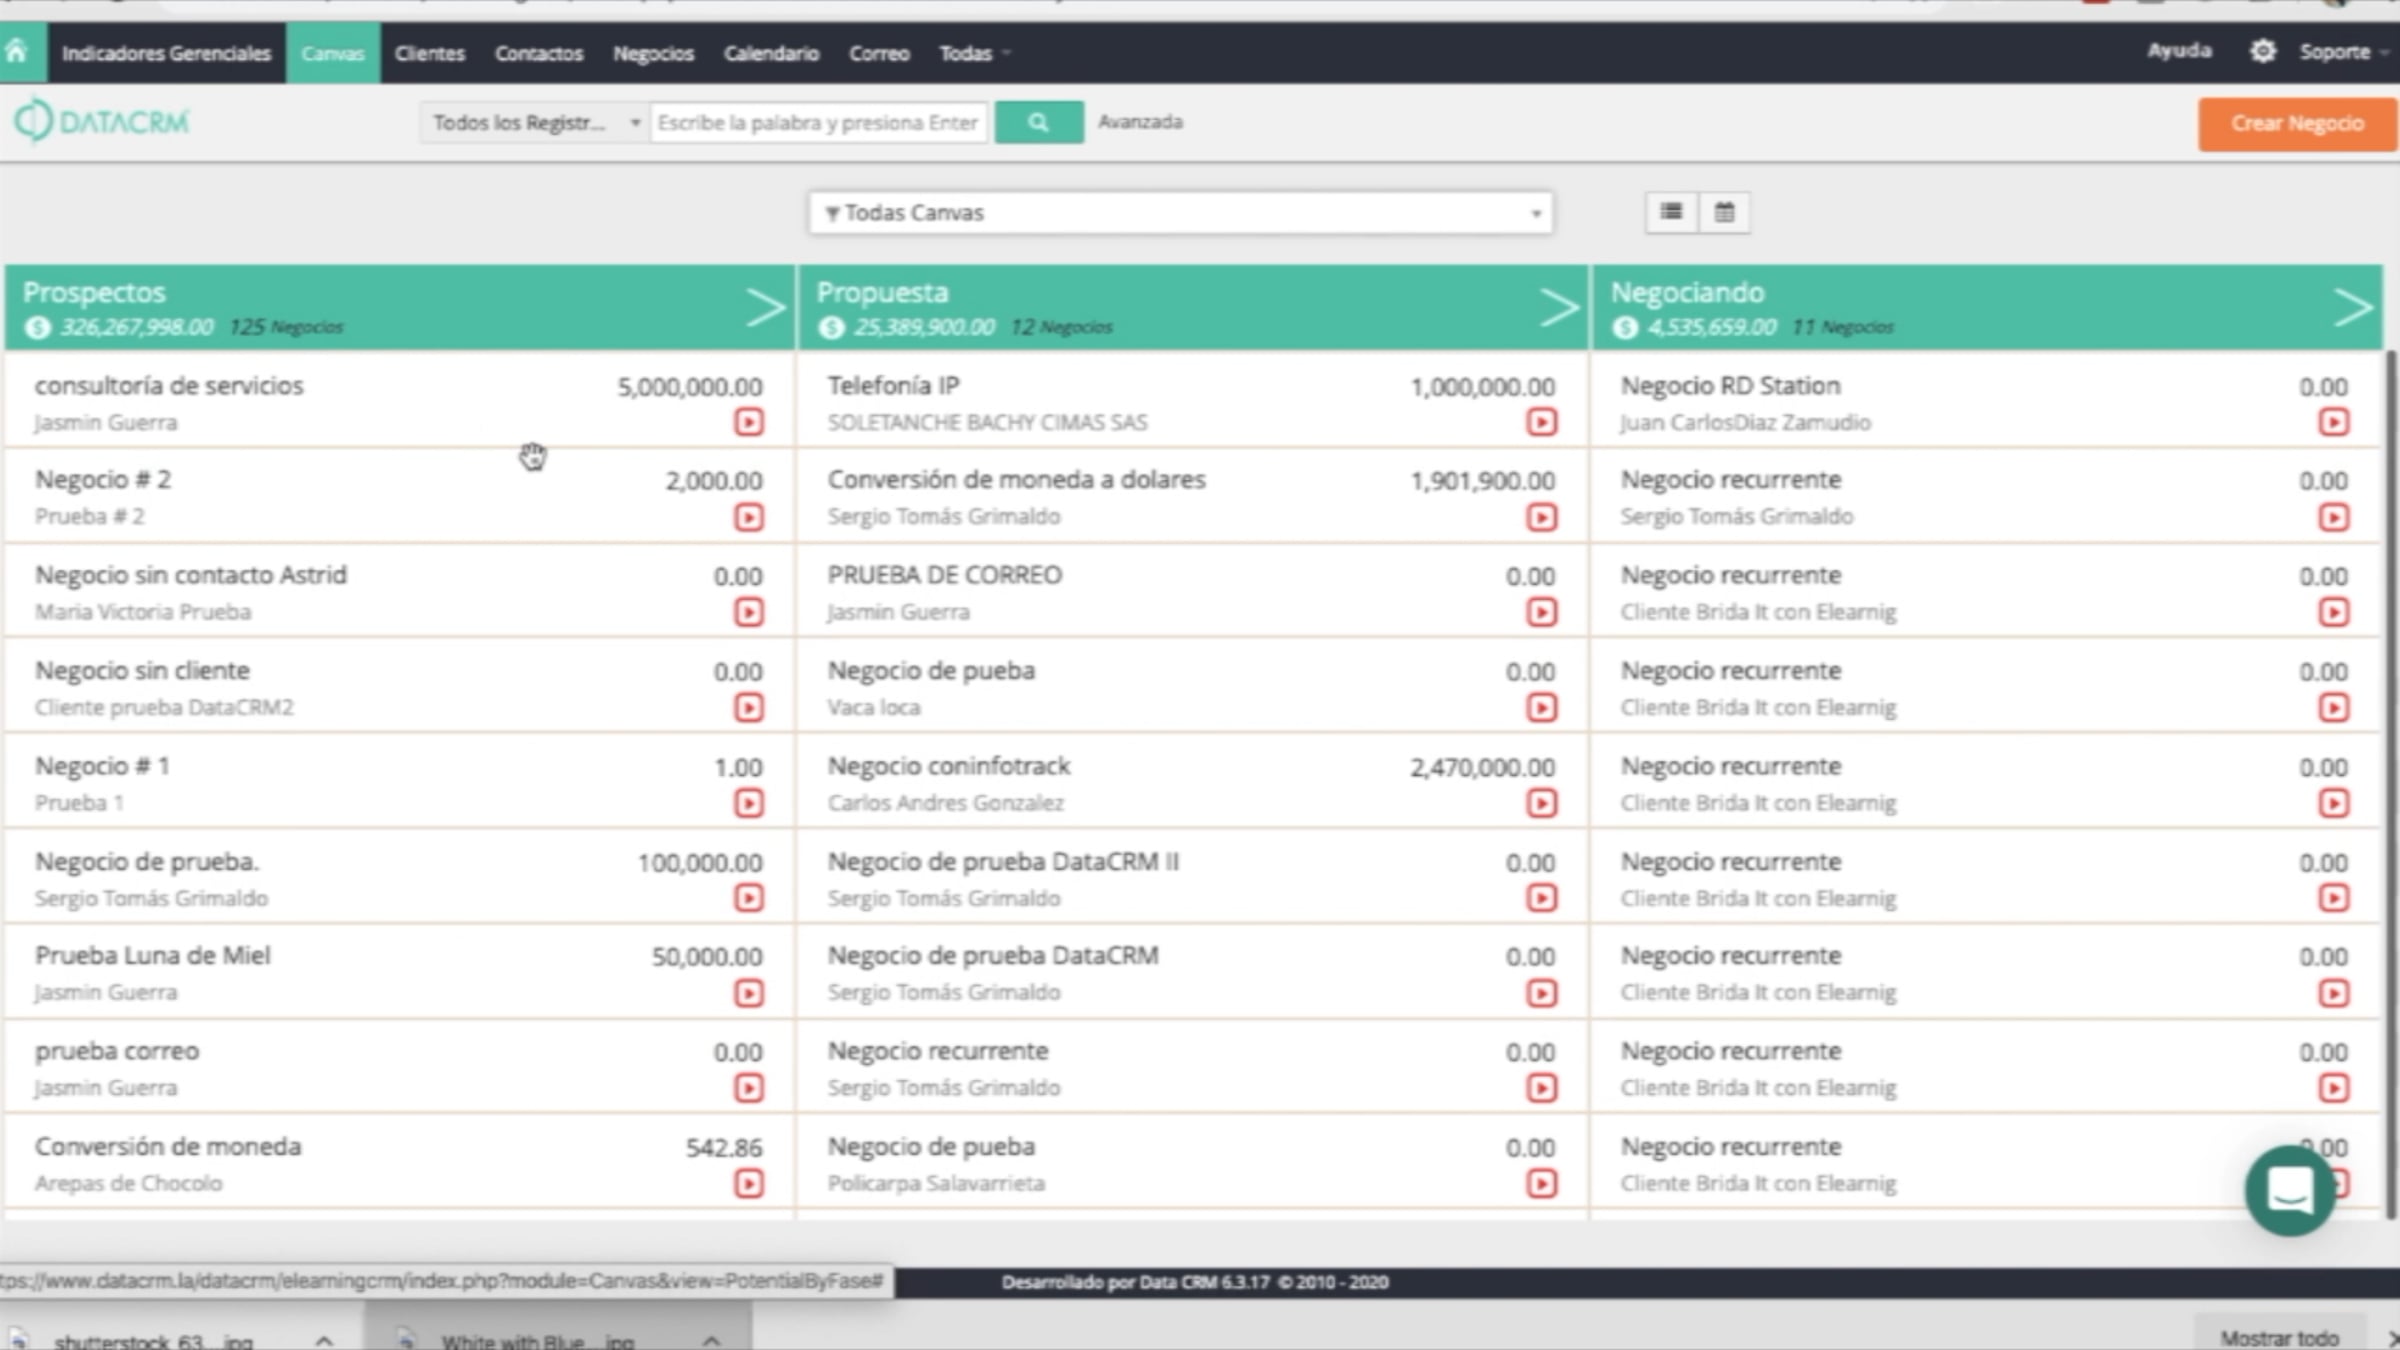The image size is (2400, 1350).
Task: Open video icon for Prueba Luna de Miel
Action: point(749,993)
